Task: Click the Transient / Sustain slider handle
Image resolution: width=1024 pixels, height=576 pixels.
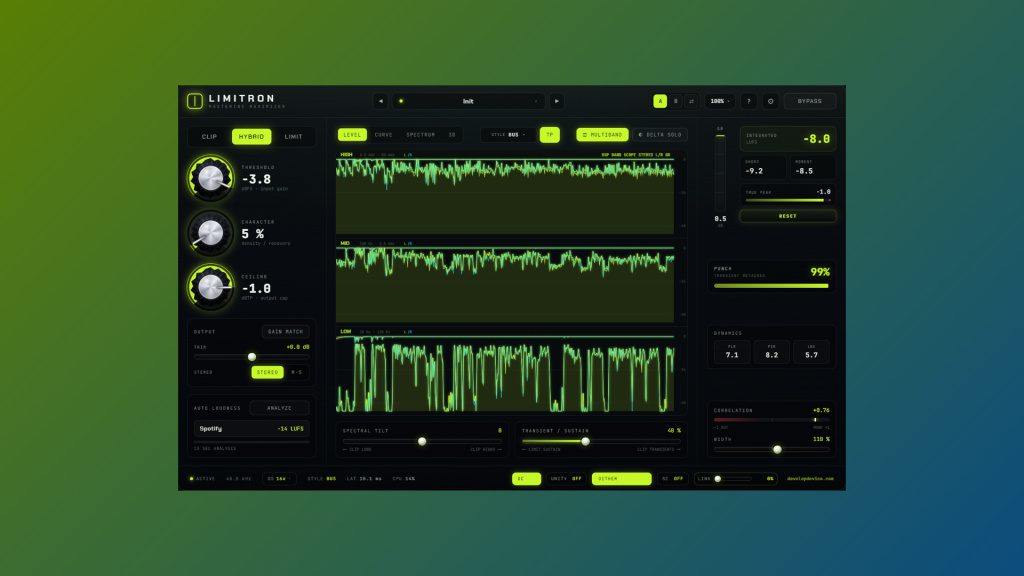Action: [x=585, y=441]
